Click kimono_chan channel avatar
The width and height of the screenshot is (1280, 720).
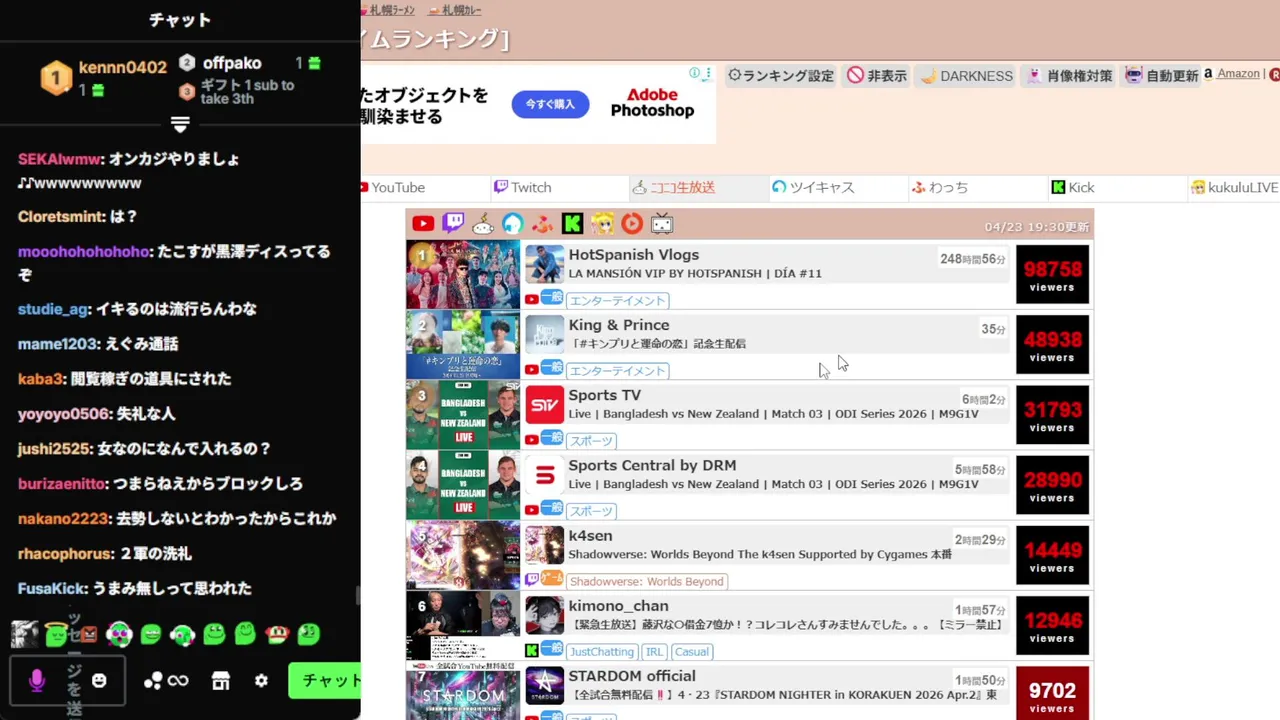545,615
